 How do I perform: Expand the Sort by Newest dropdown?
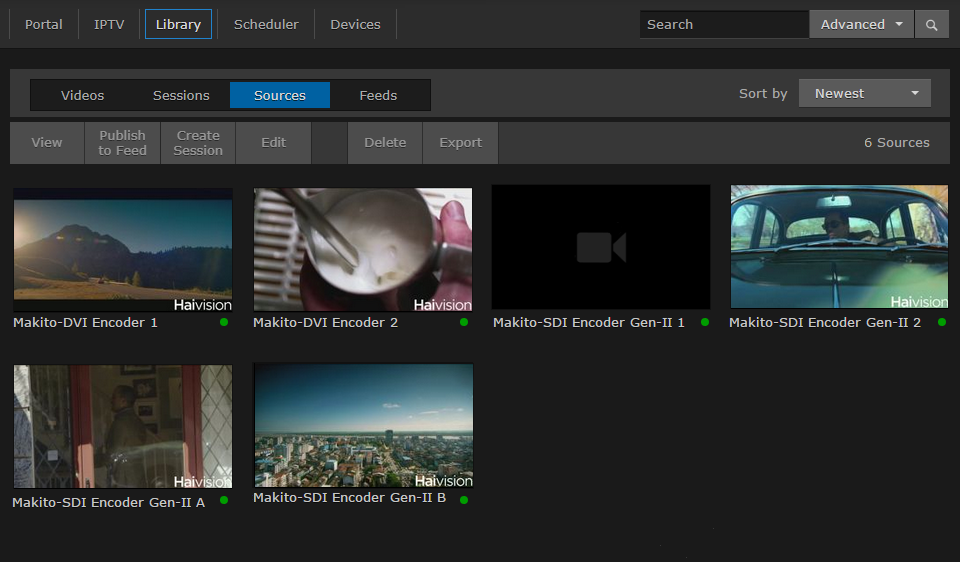(x=864, y=94)
